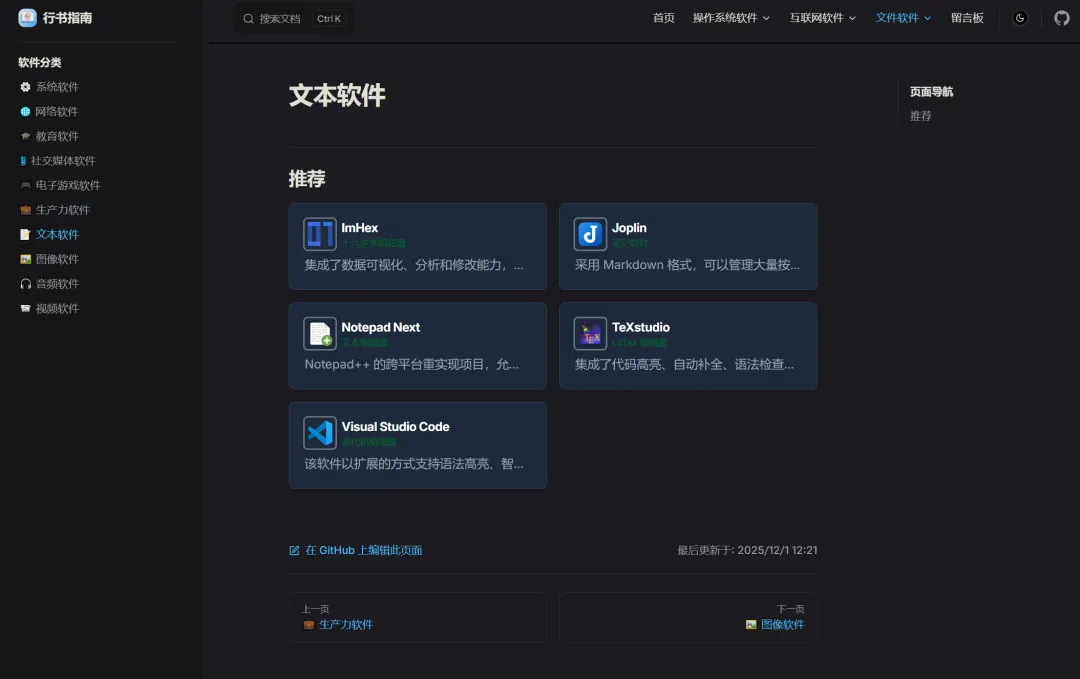Click the 最后更新于 2025/12/1 12:21 text

[747, 550]
